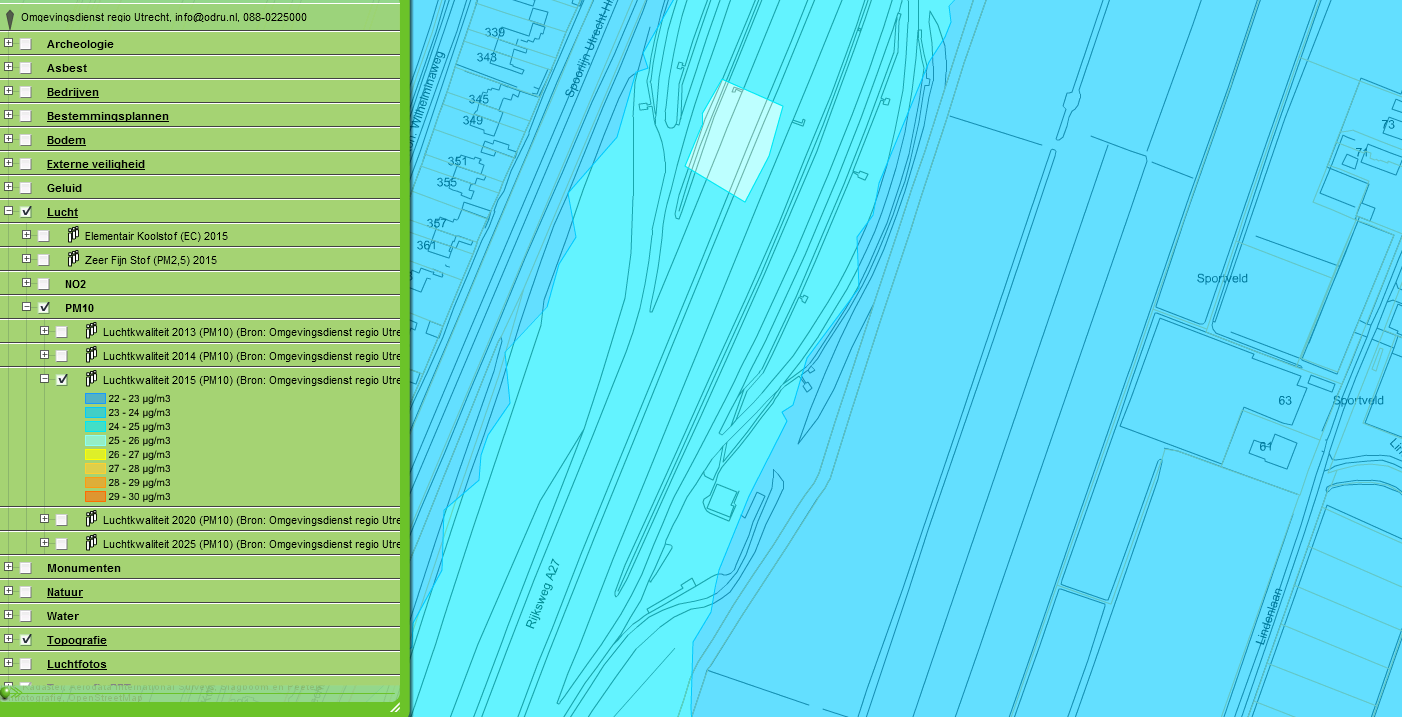Click house number 349 on the map
1402x717 pixels.
tap(472, 121)
